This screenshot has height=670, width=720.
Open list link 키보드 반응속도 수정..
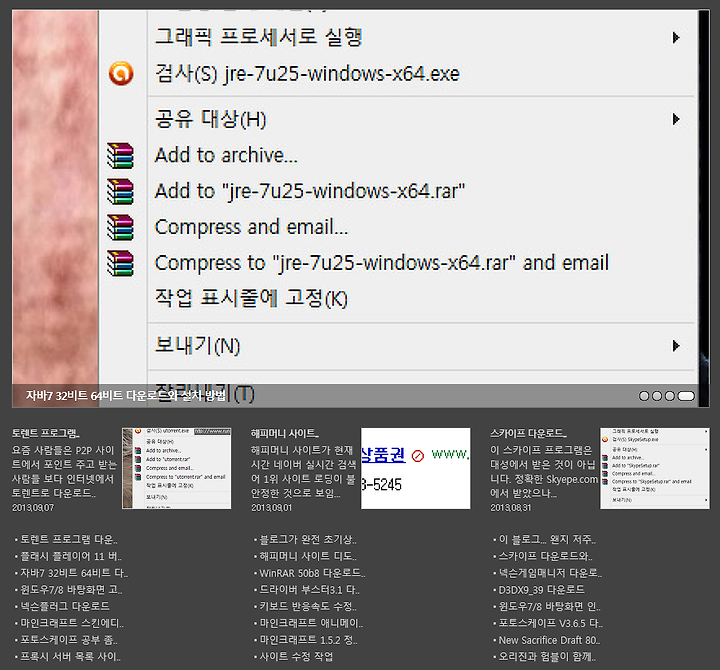click(308, 606)
